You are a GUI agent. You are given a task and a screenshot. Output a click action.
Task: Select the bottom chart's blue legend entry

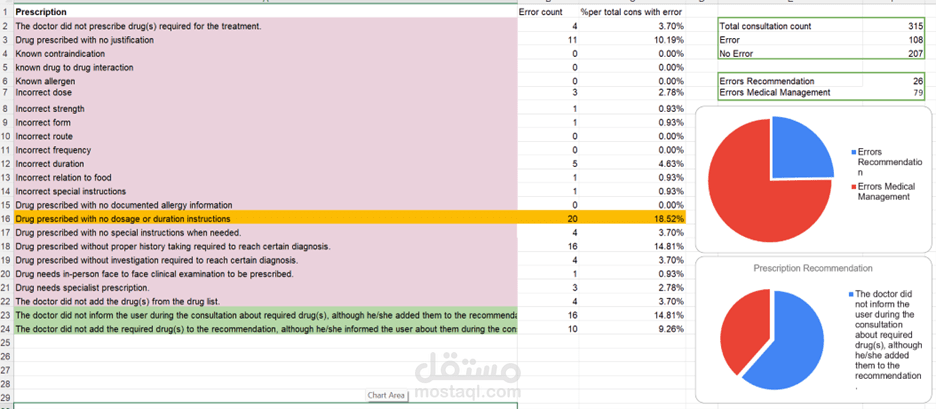885,340
